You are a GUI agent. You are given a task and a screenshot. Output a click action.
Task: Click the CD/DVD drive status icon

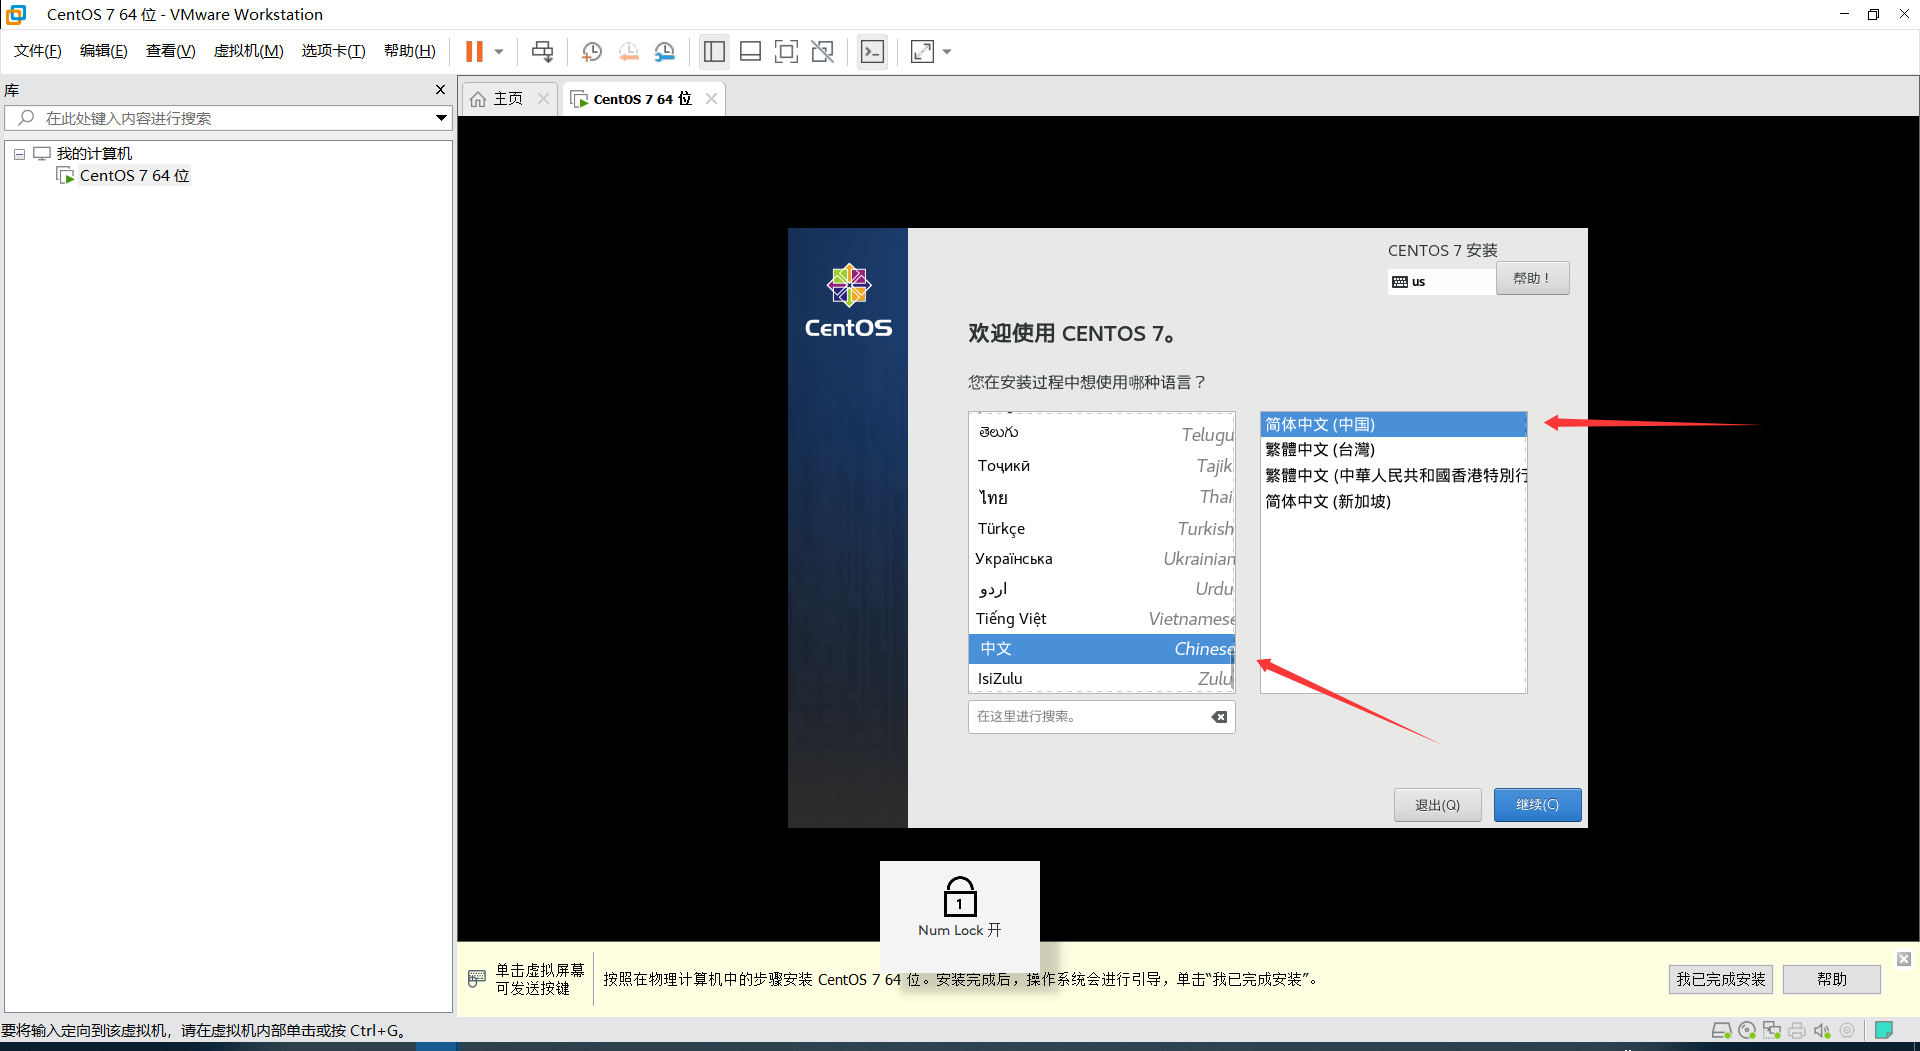click(1747, 1030)
